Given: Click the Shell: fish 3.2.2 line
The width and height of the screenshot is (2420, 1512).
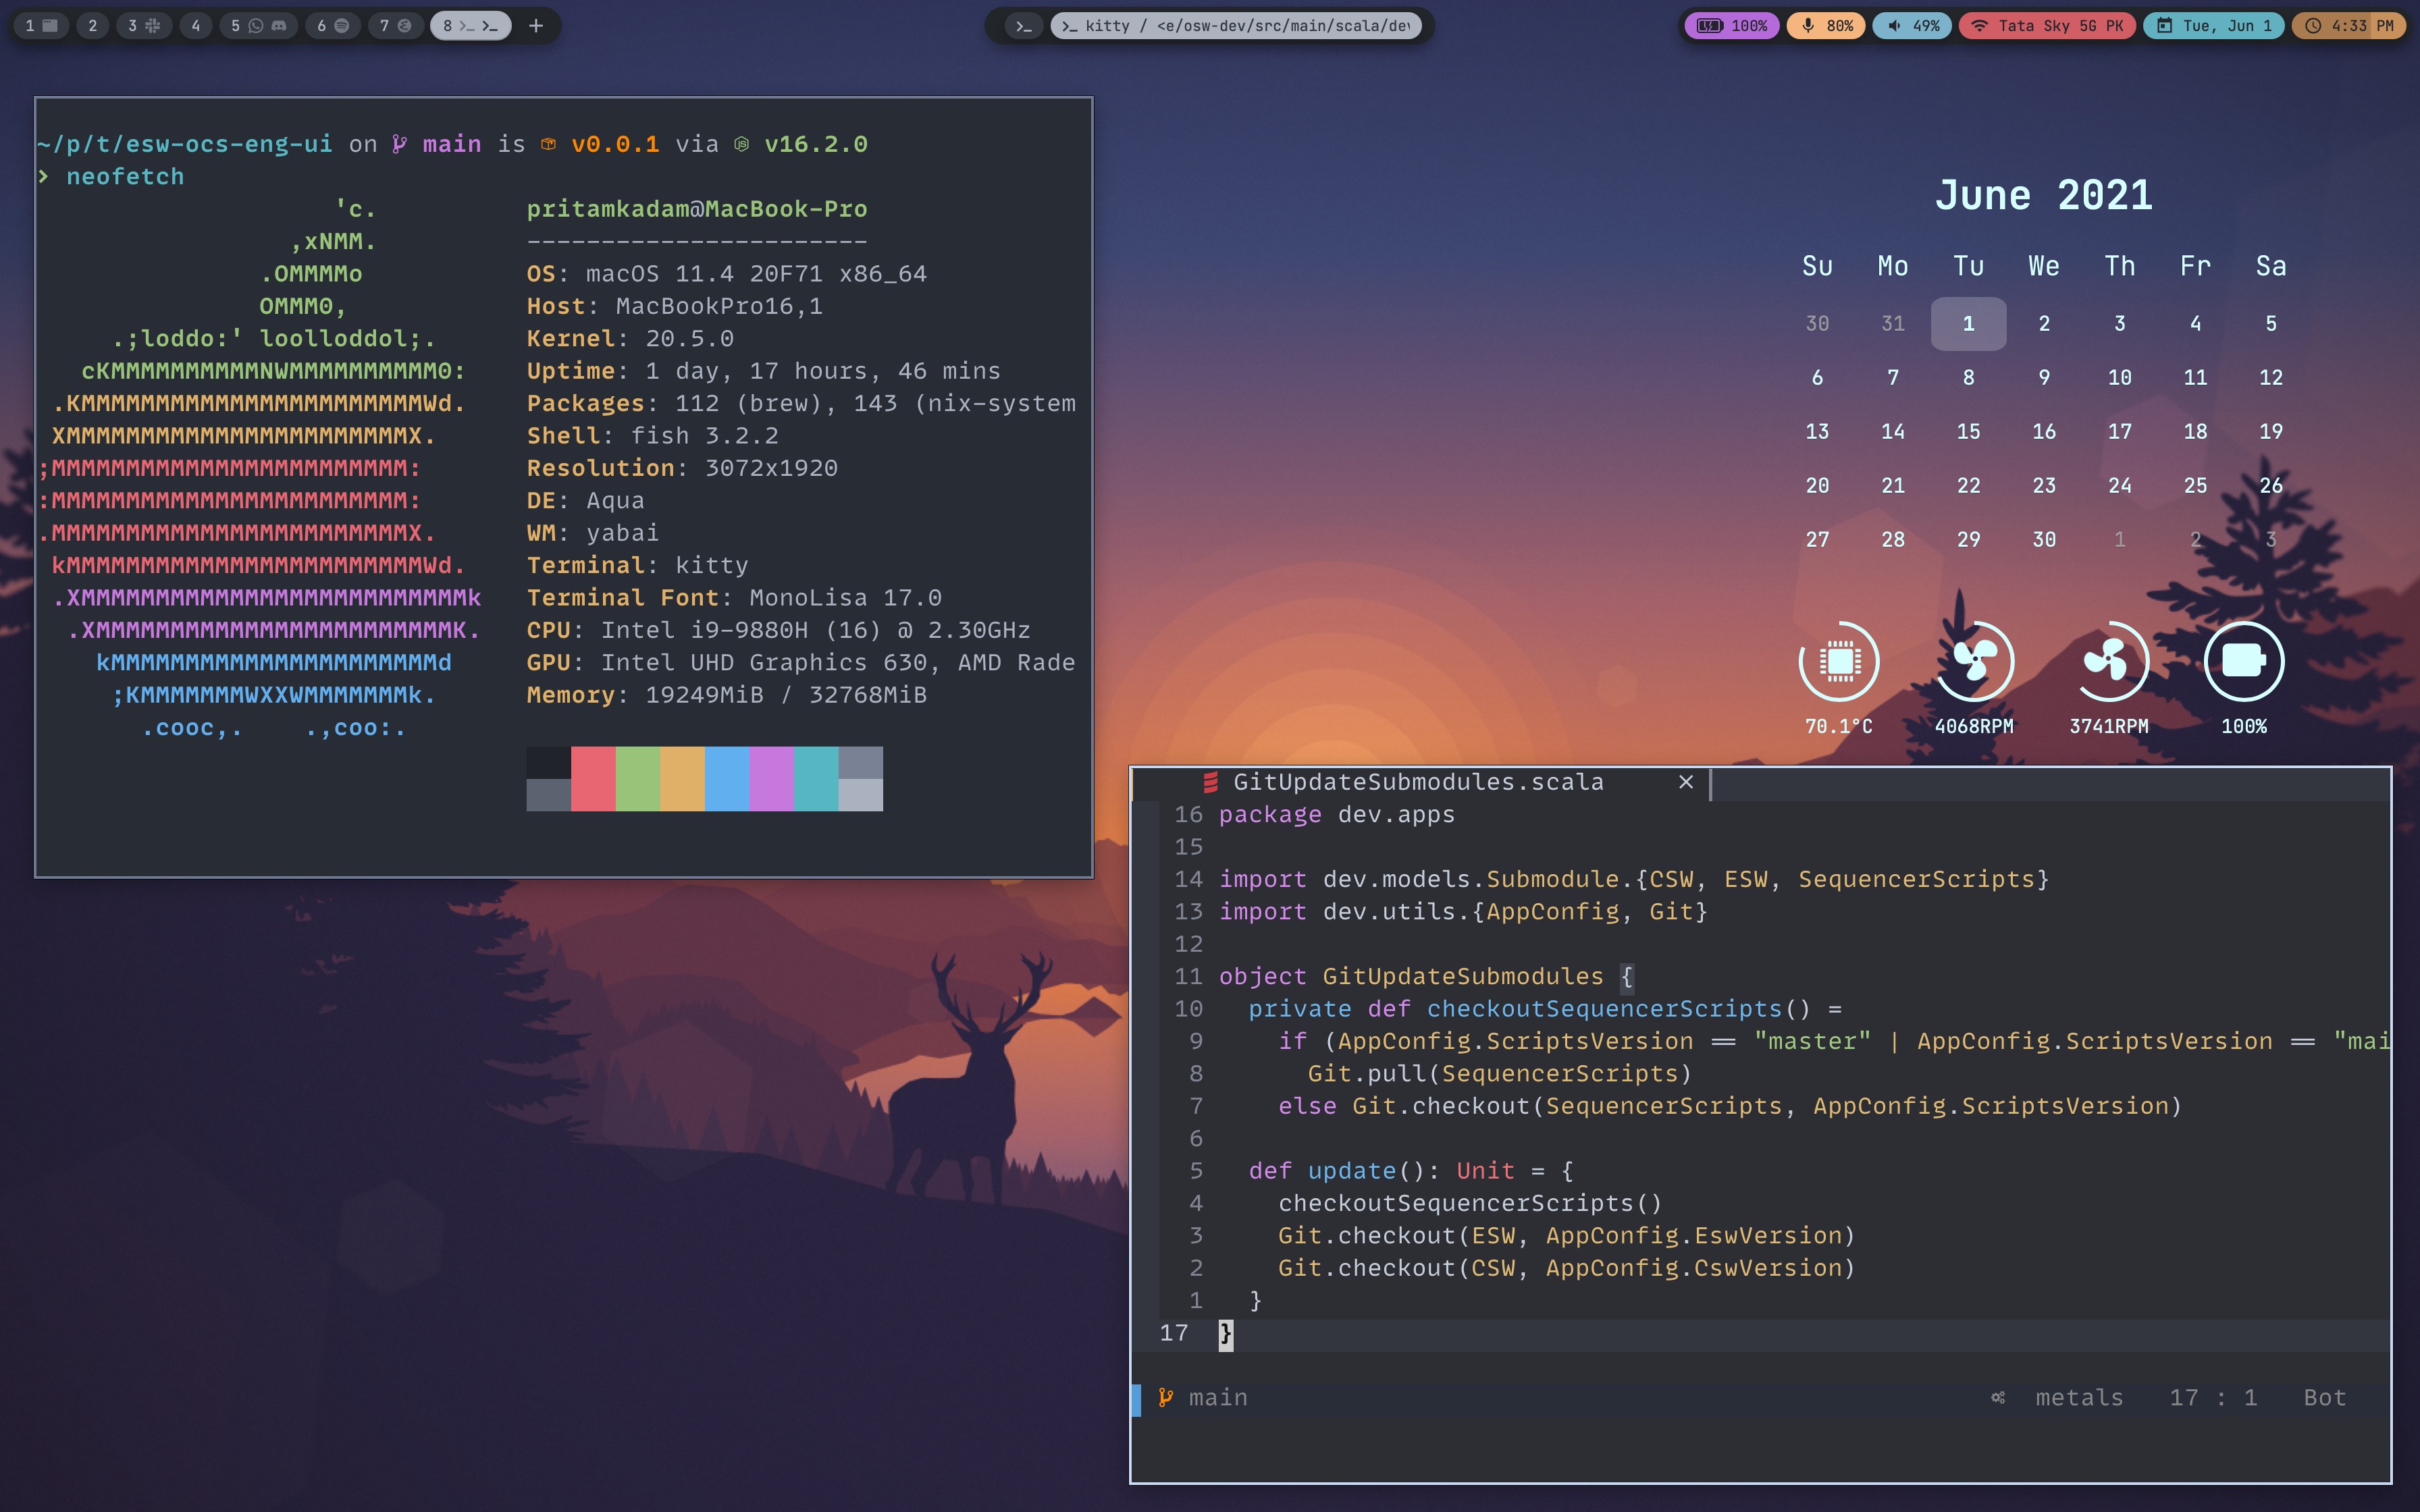Looking at the screenshot, I should click(652, 435).
